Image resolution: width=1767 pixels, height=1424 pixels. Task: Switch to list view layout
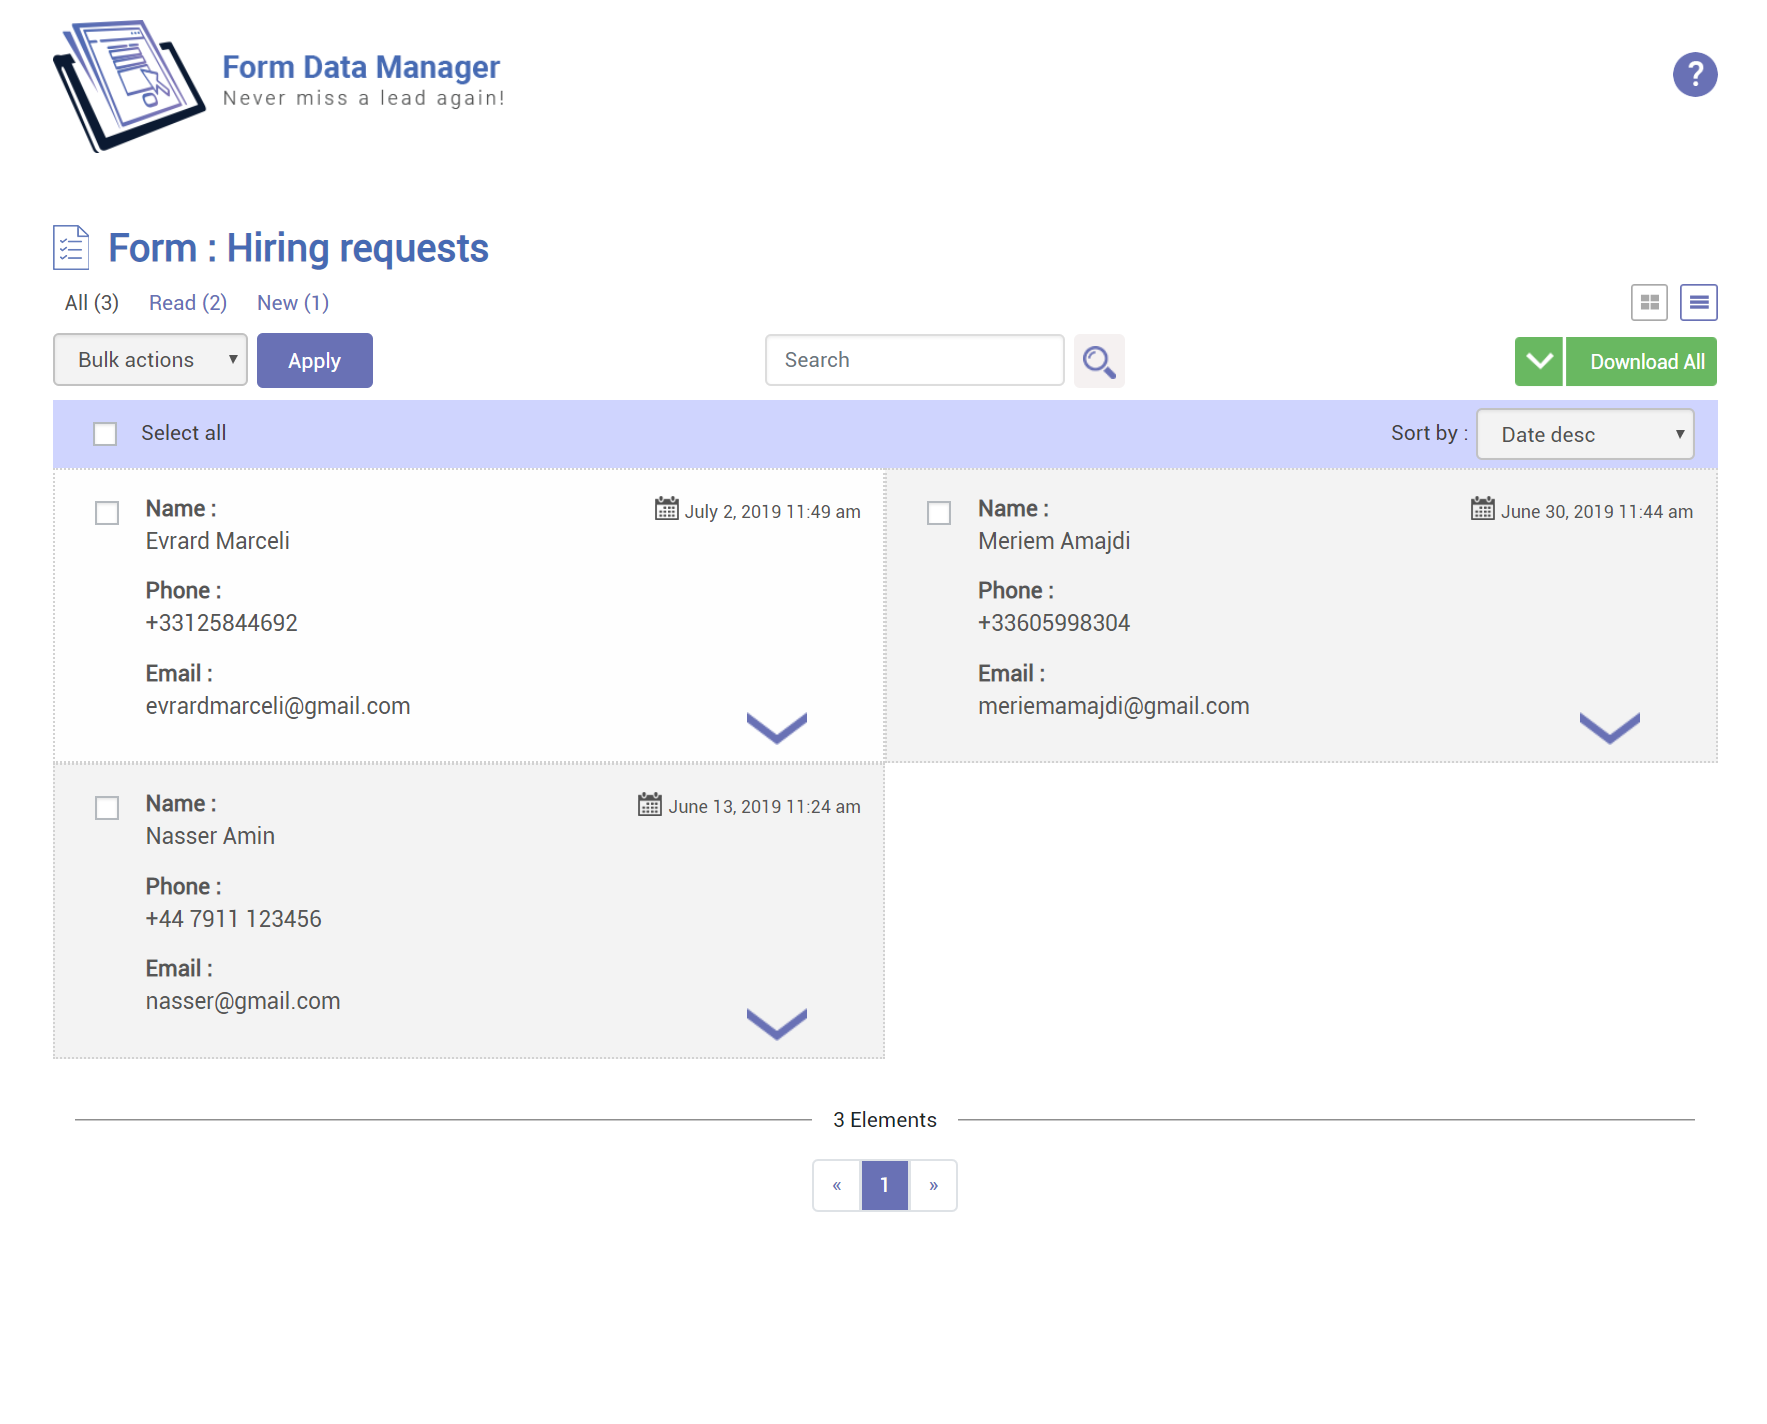point(1698,302)
